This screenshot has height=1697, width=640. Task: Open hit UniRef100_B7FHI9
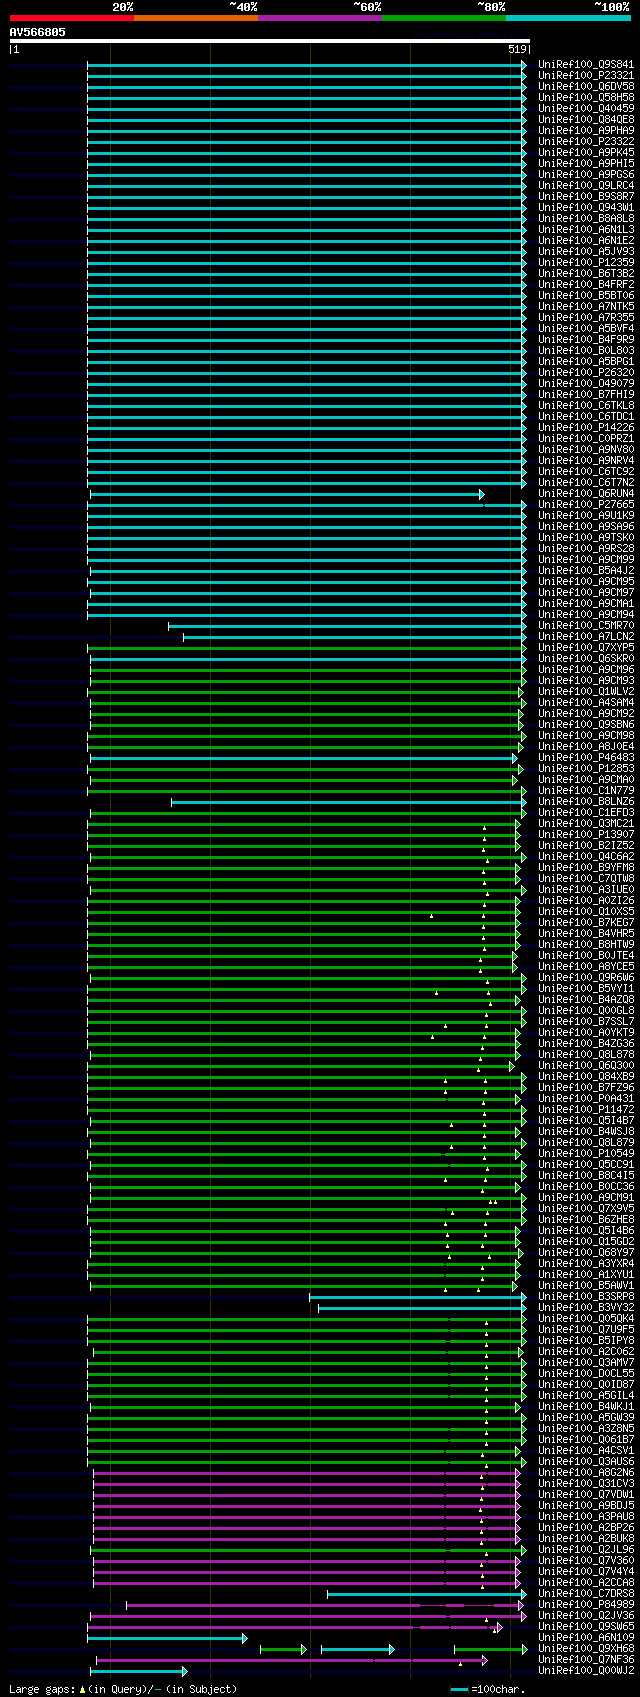(586, 395)
